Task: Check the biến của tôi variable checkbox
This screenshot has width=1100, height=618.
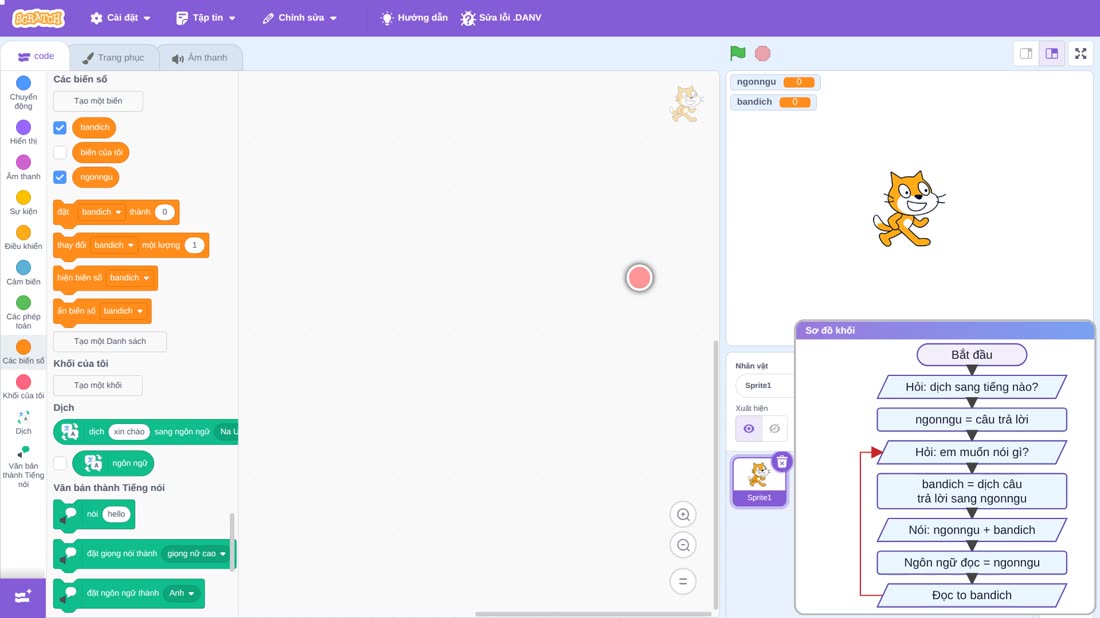Action: pos(60,152)
